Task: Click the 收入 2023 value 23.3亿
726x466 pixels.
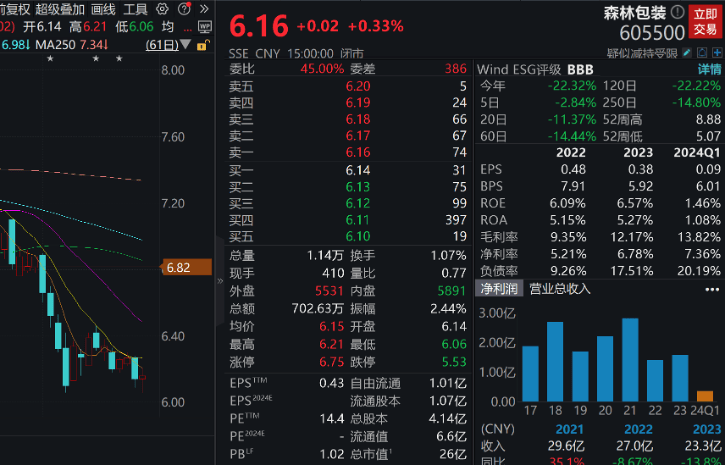Action: point(702,447)
